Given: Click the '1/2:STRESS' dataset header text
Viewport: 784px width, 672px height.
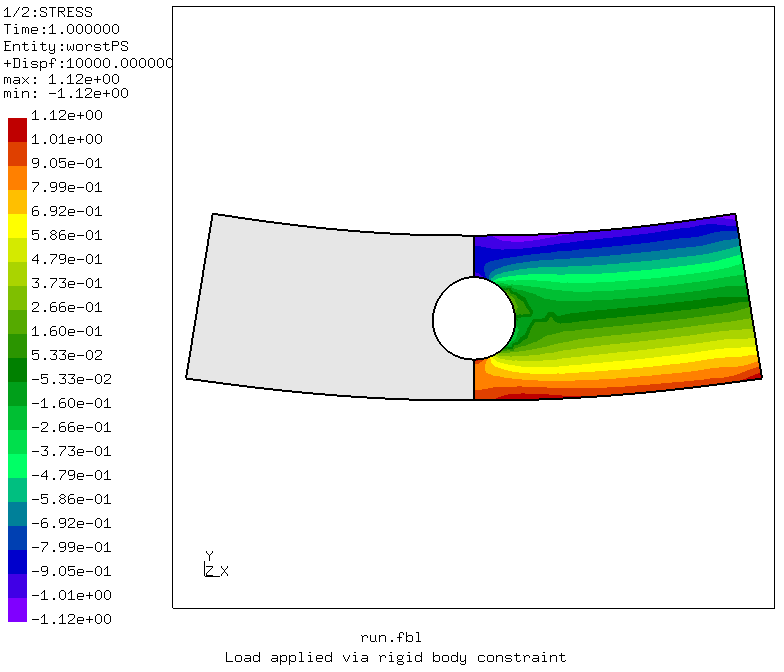Looking at the screenshot, I should pos(48,12).
